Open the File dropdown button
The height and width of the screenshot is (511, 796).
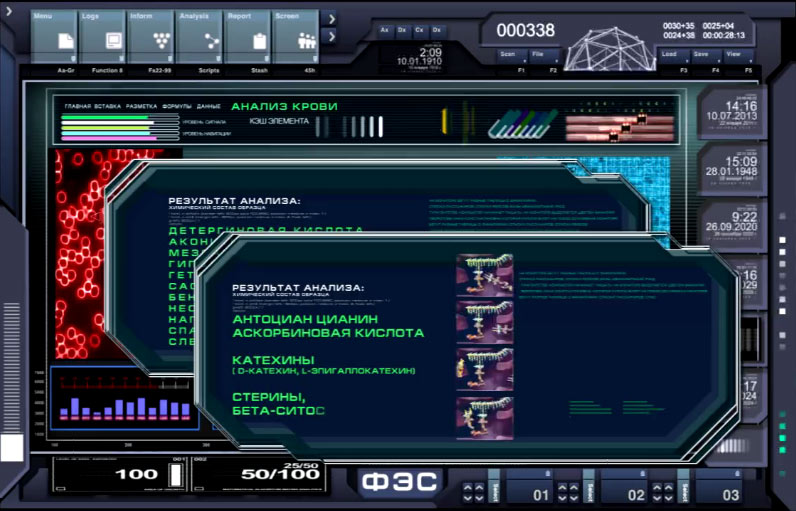coord(544,55)
